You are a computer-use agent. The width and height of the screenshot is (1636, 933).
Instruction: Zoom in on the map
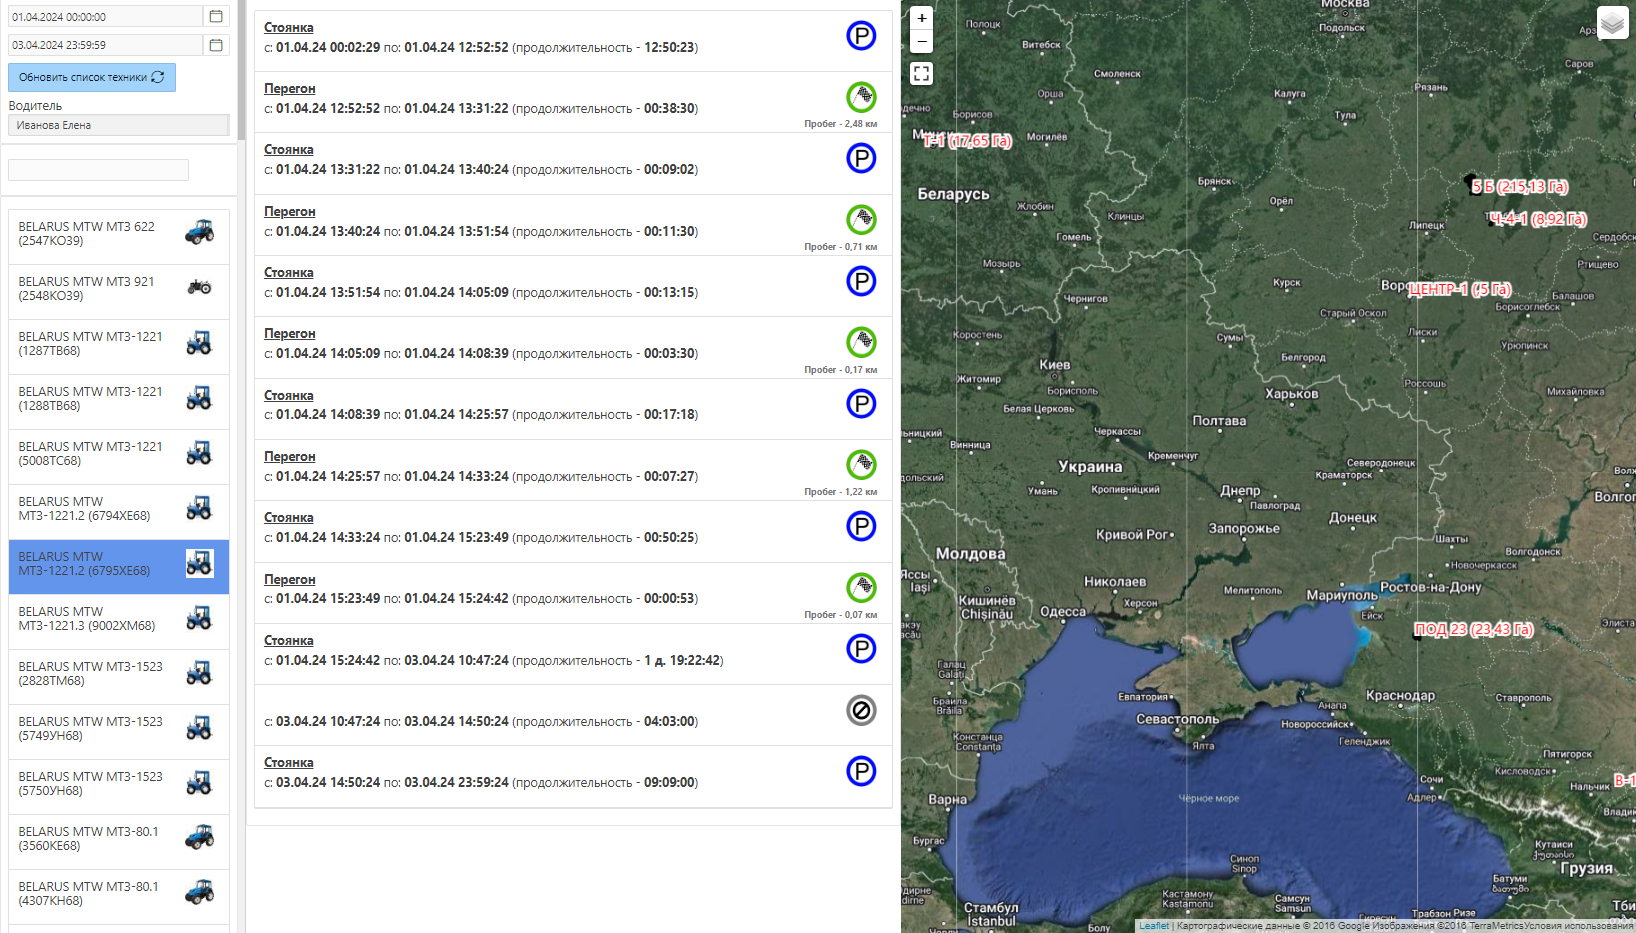922,18
